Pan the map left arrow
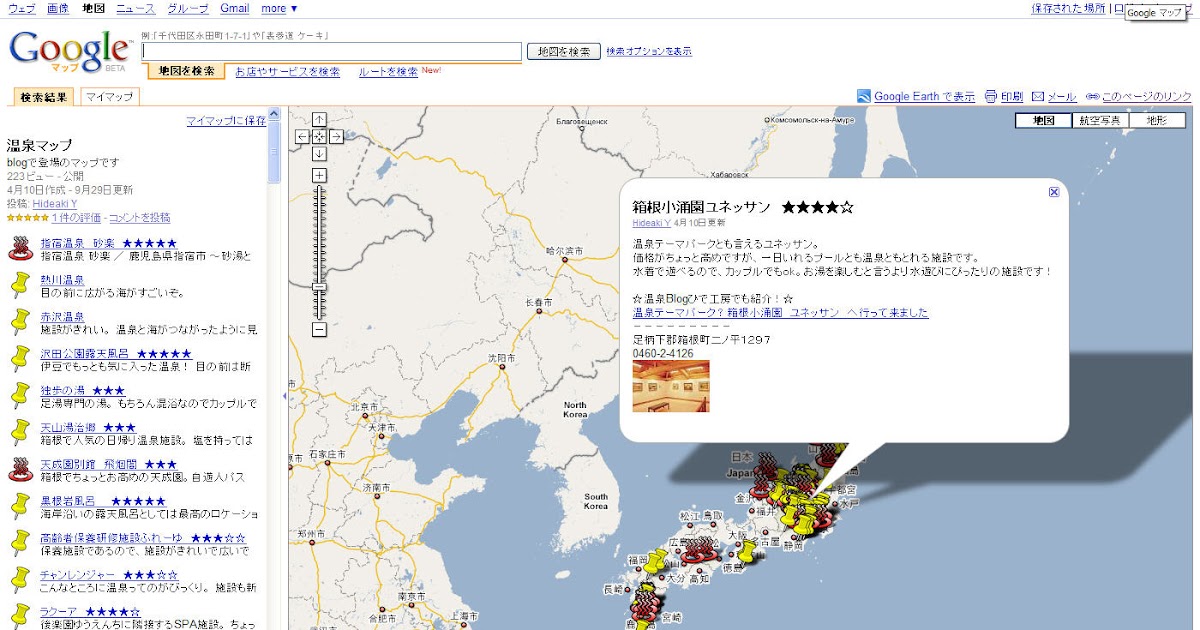1200x630 pixels. click(x=302, y=136)
